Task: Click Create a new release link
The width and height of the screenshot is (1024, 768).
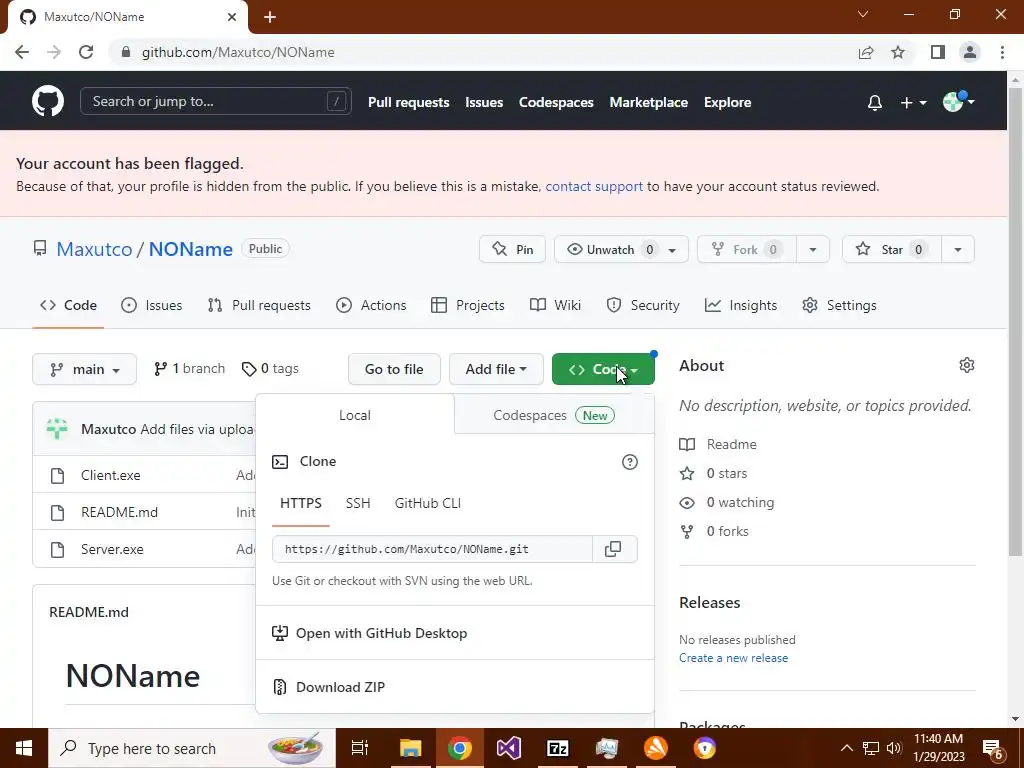Action: click(733, 658)
